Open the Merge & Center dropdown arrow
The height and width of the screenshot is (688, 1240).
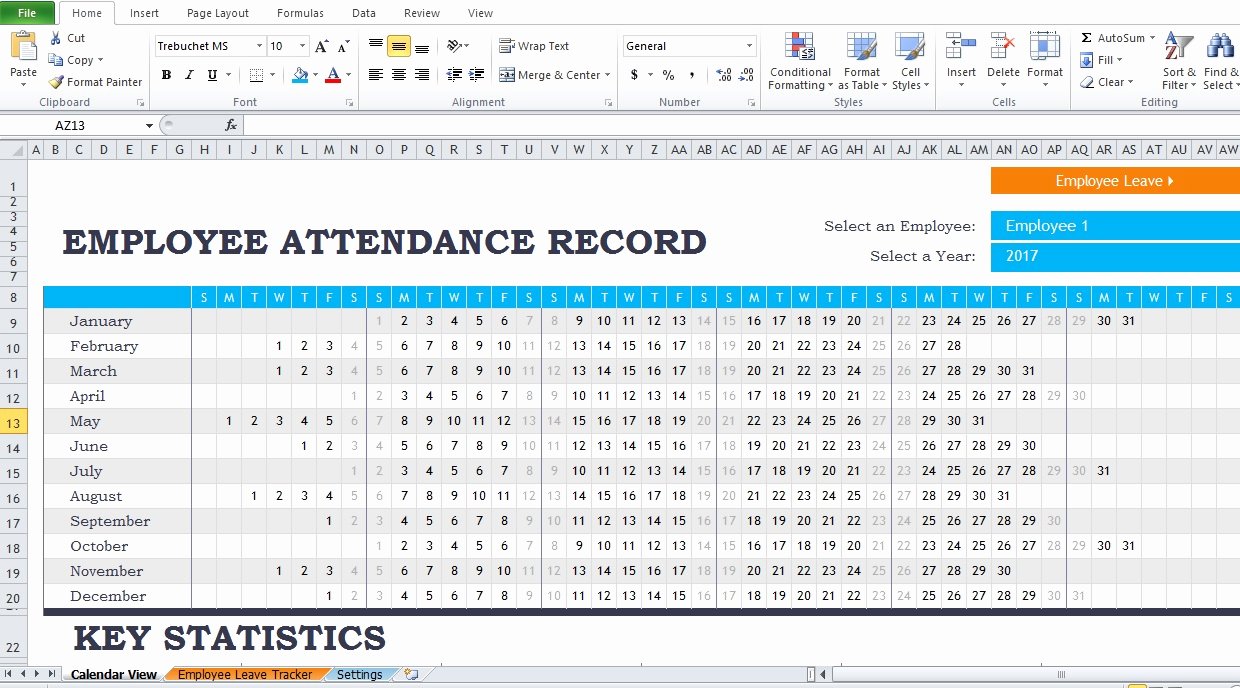coord(608,75)
